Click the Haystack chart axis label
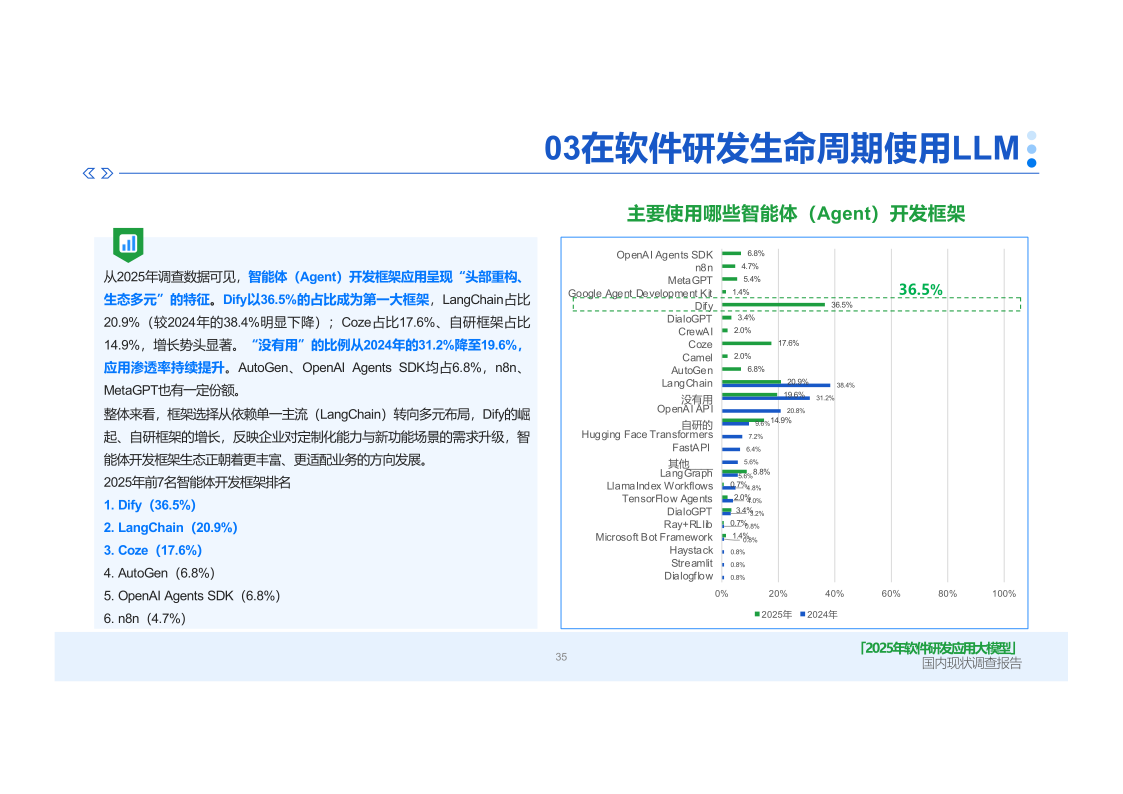This screenshot has height=794, width=1123. [691, 551]
